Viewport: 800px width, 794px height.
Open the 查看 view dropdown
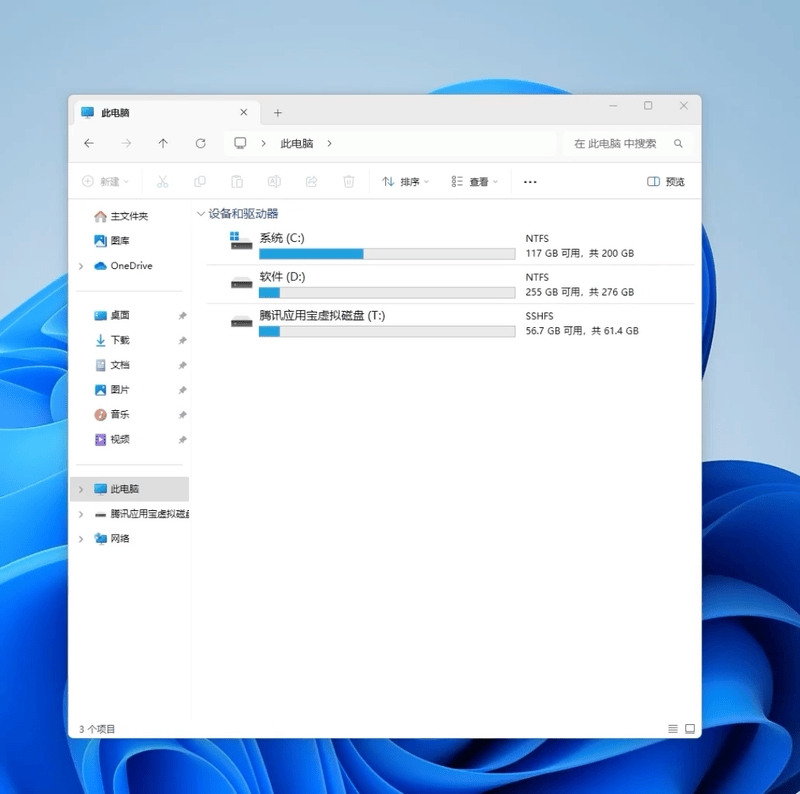(x=474, y=182)
